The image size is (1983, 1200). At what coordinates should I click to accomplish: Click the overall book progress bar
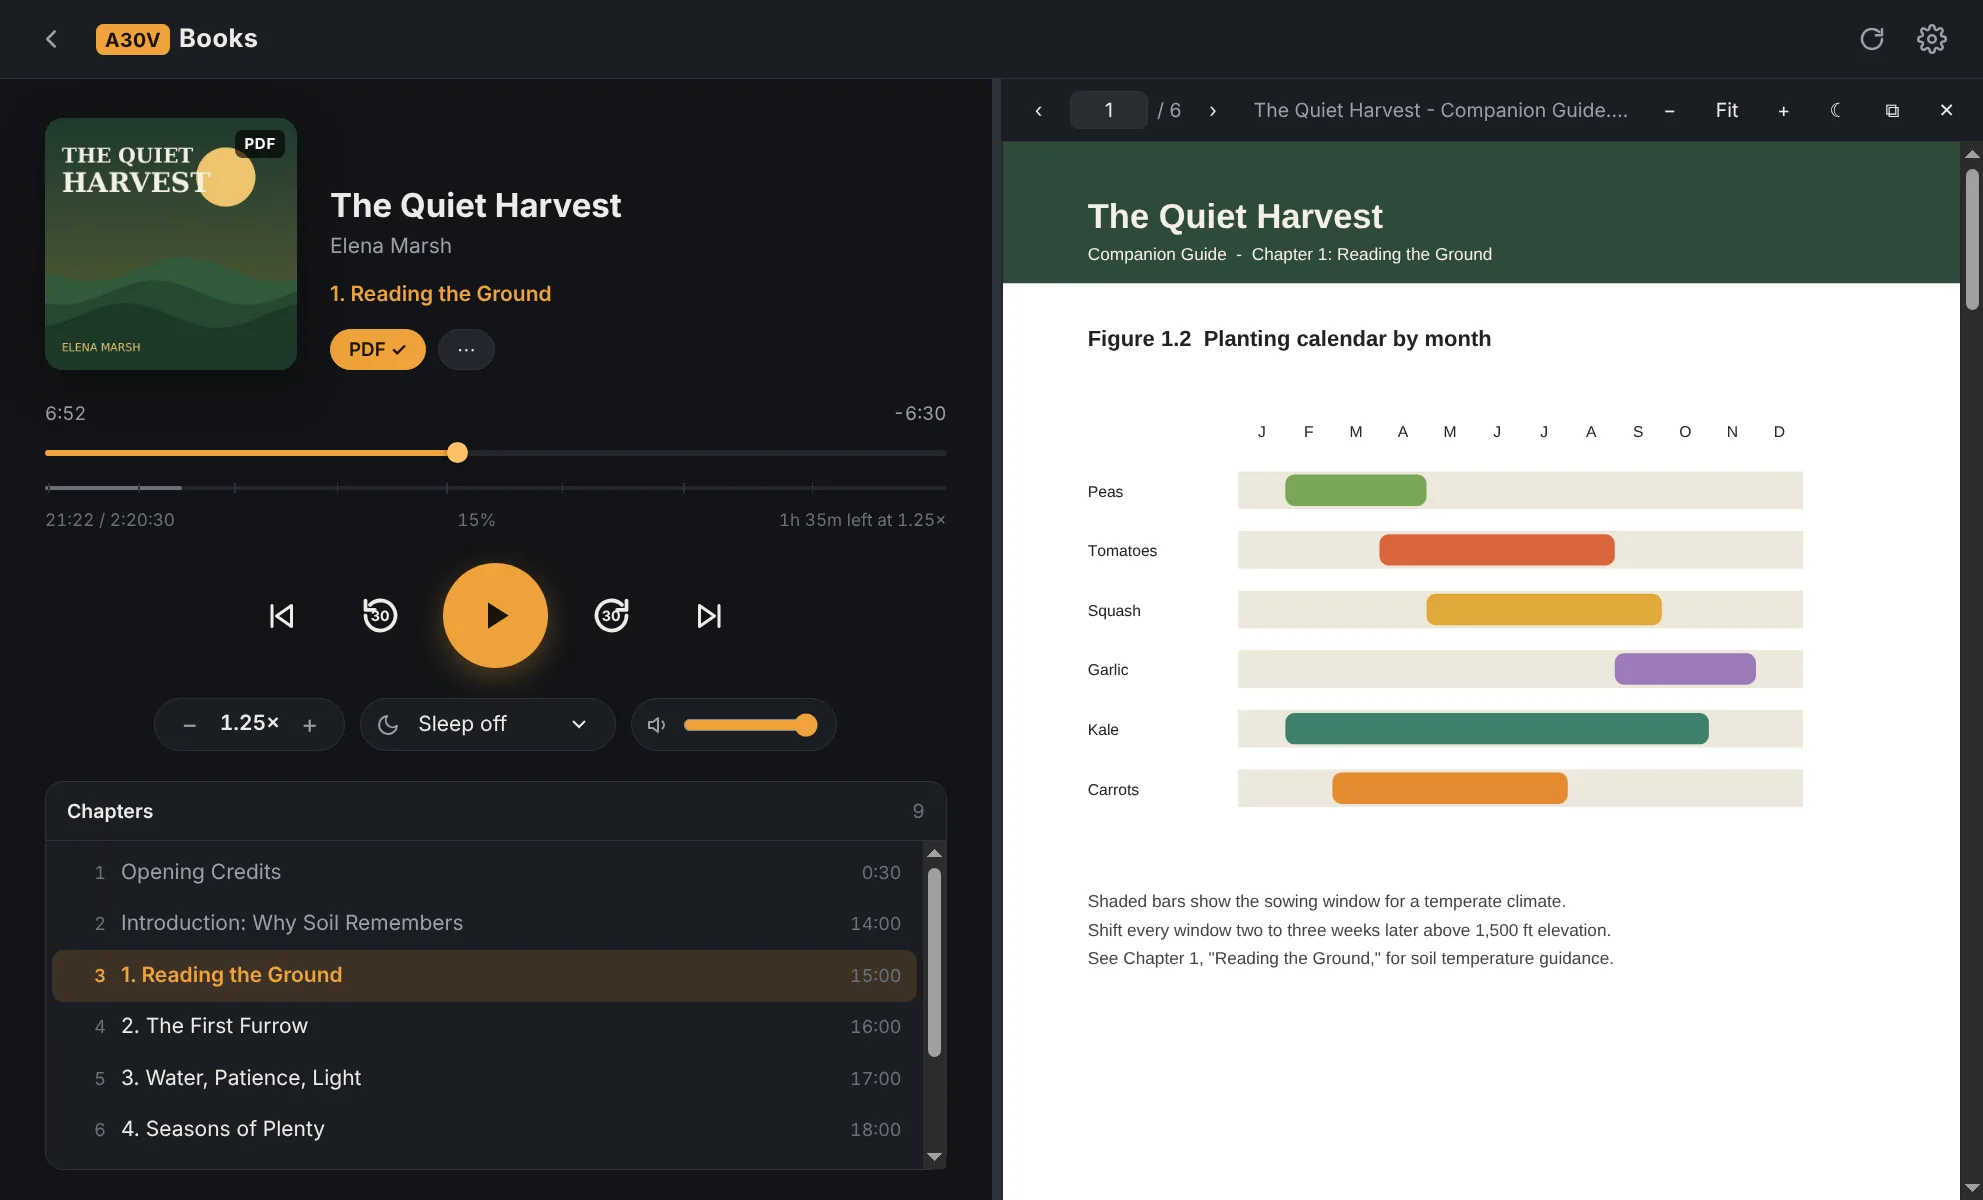pyautogui.click(x=495, y=488)
